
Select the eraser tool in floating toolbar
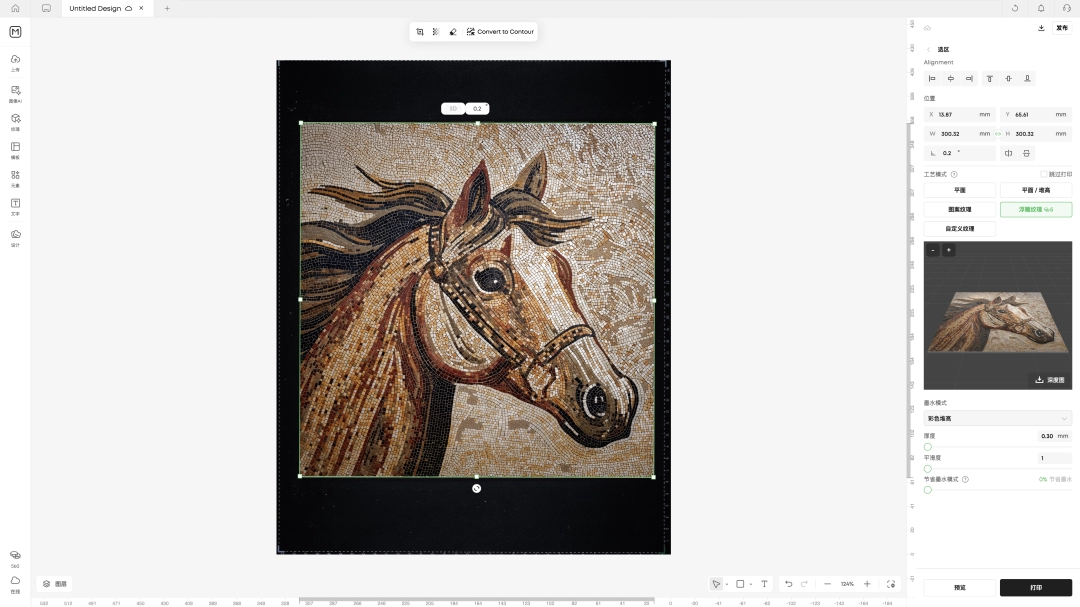[x=453, y=32]
